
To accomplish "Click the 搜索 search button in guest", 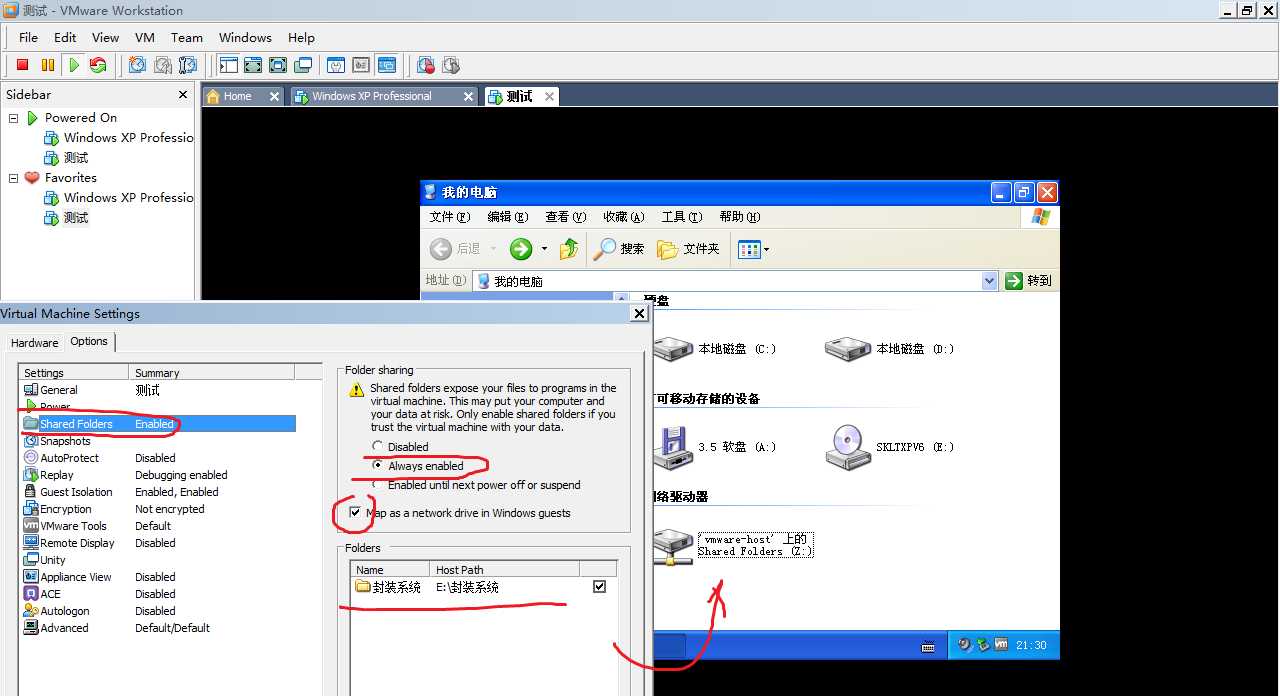I will click(620, 249).
